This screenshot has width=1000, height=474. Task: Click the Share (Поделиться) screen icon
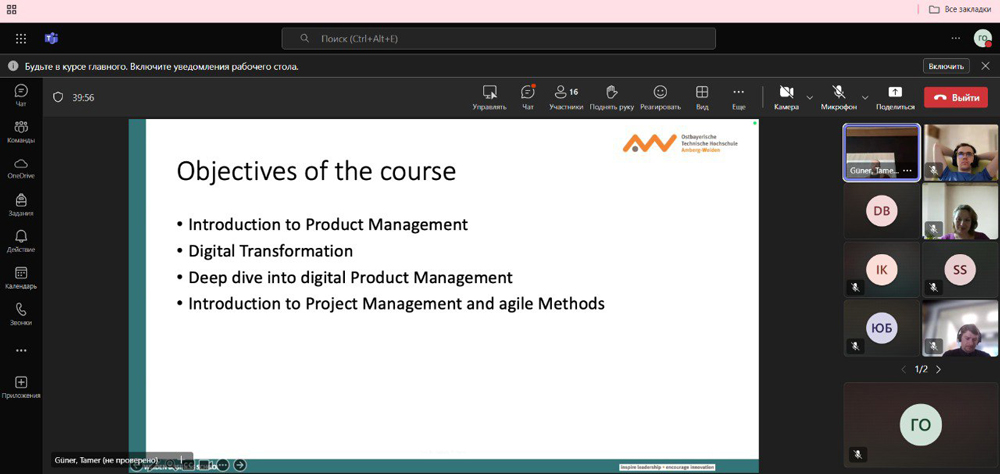(895, 96)
